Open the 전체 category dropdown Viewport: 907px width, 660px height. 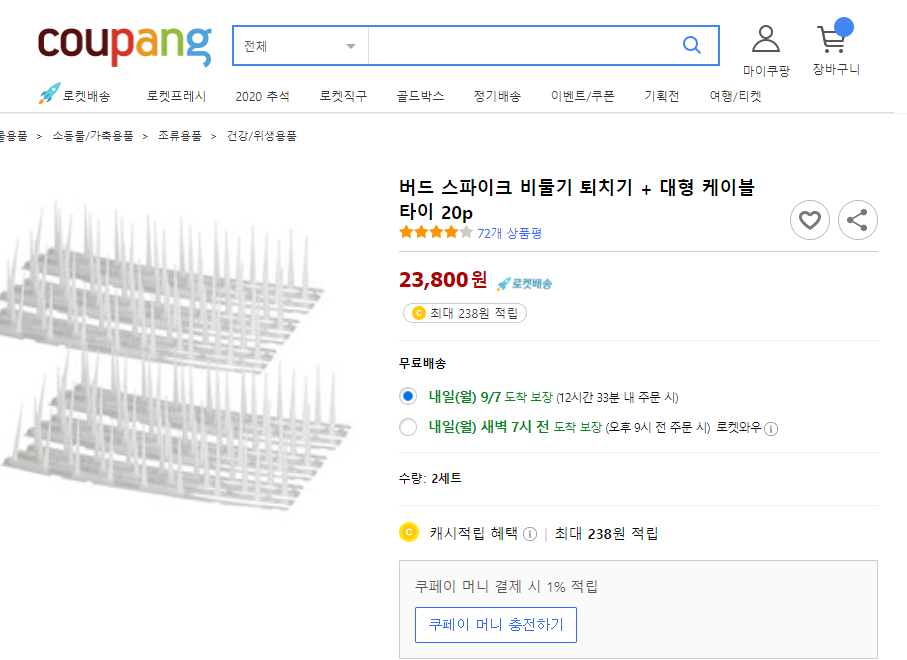point(300,46)
